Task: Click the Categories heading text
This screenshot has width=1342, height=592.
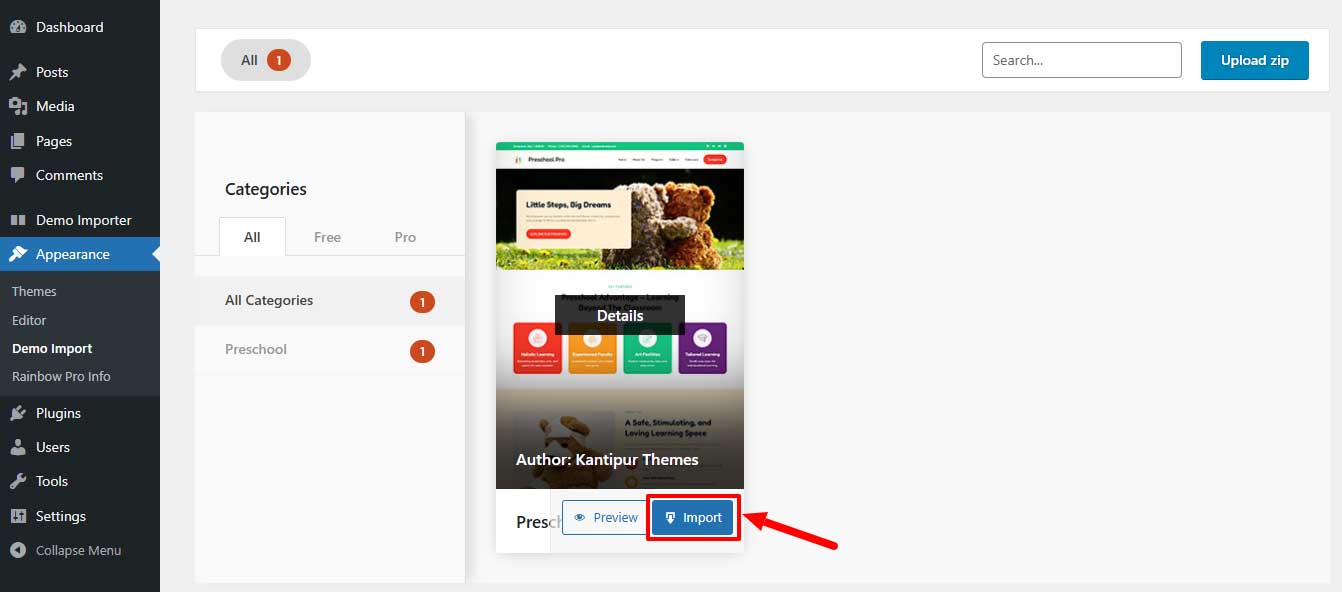Action: [x=266, y=189]
